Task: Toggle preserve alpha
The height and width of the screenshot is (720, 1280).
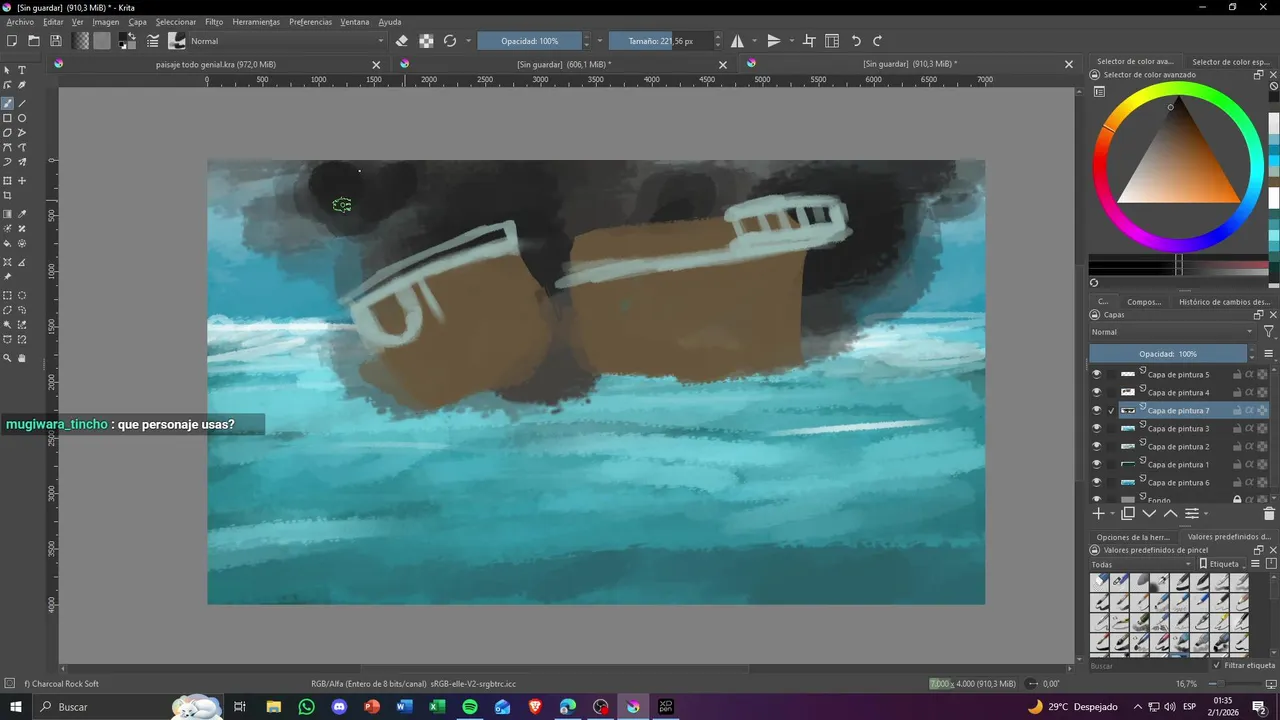Action: click(426, 41)
